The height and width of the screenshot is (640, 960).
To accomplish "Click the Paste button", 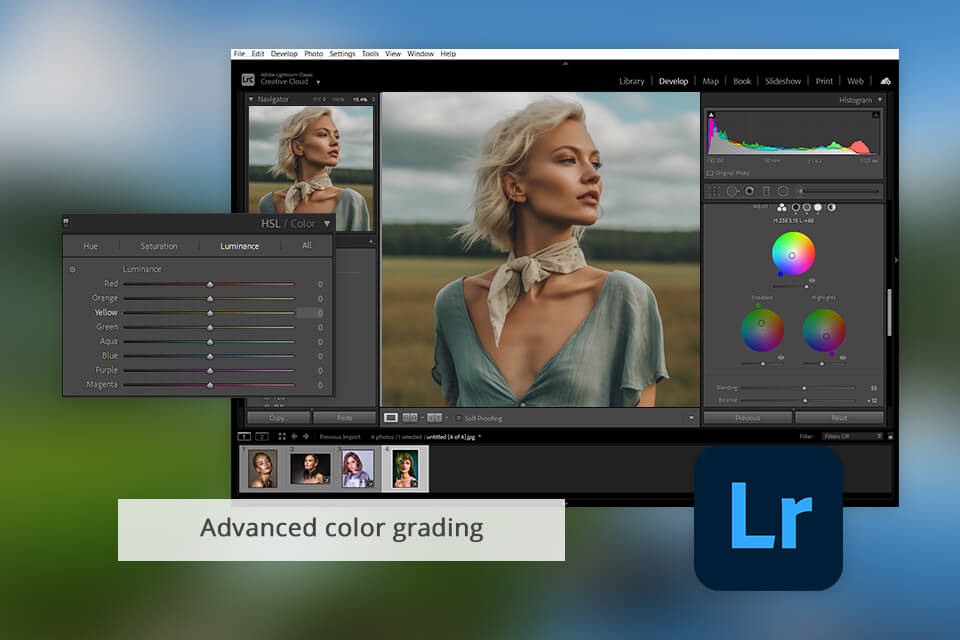I will point(345,418).
